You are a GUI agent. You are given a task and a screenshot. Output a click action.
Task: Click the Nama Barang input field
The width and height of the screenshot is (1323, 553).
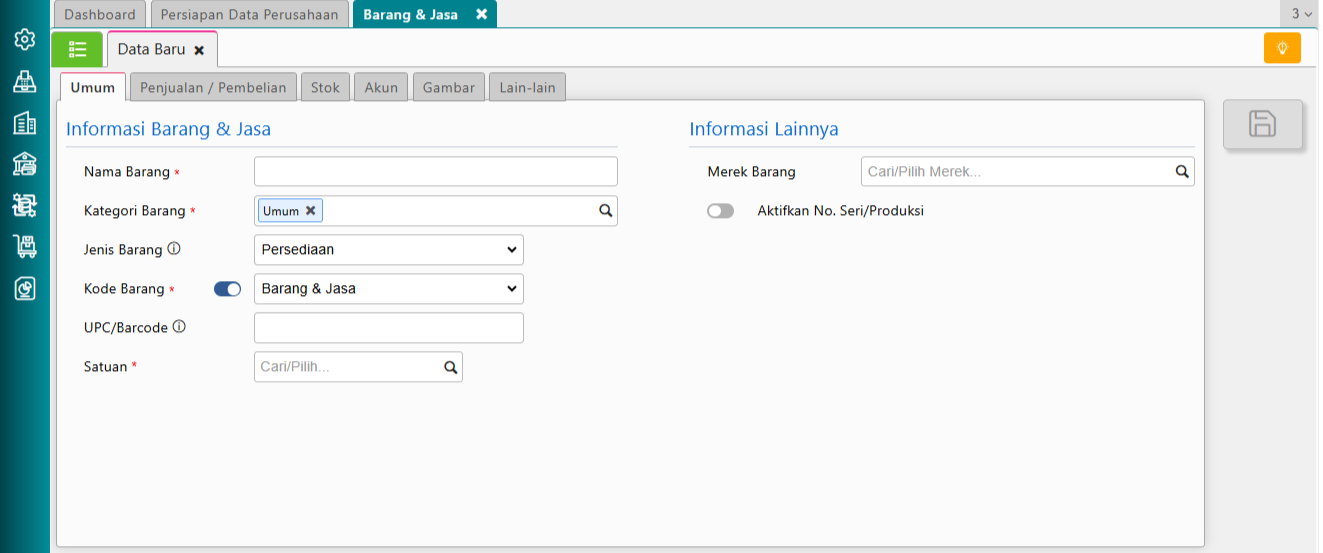click(x=436, y=172)
